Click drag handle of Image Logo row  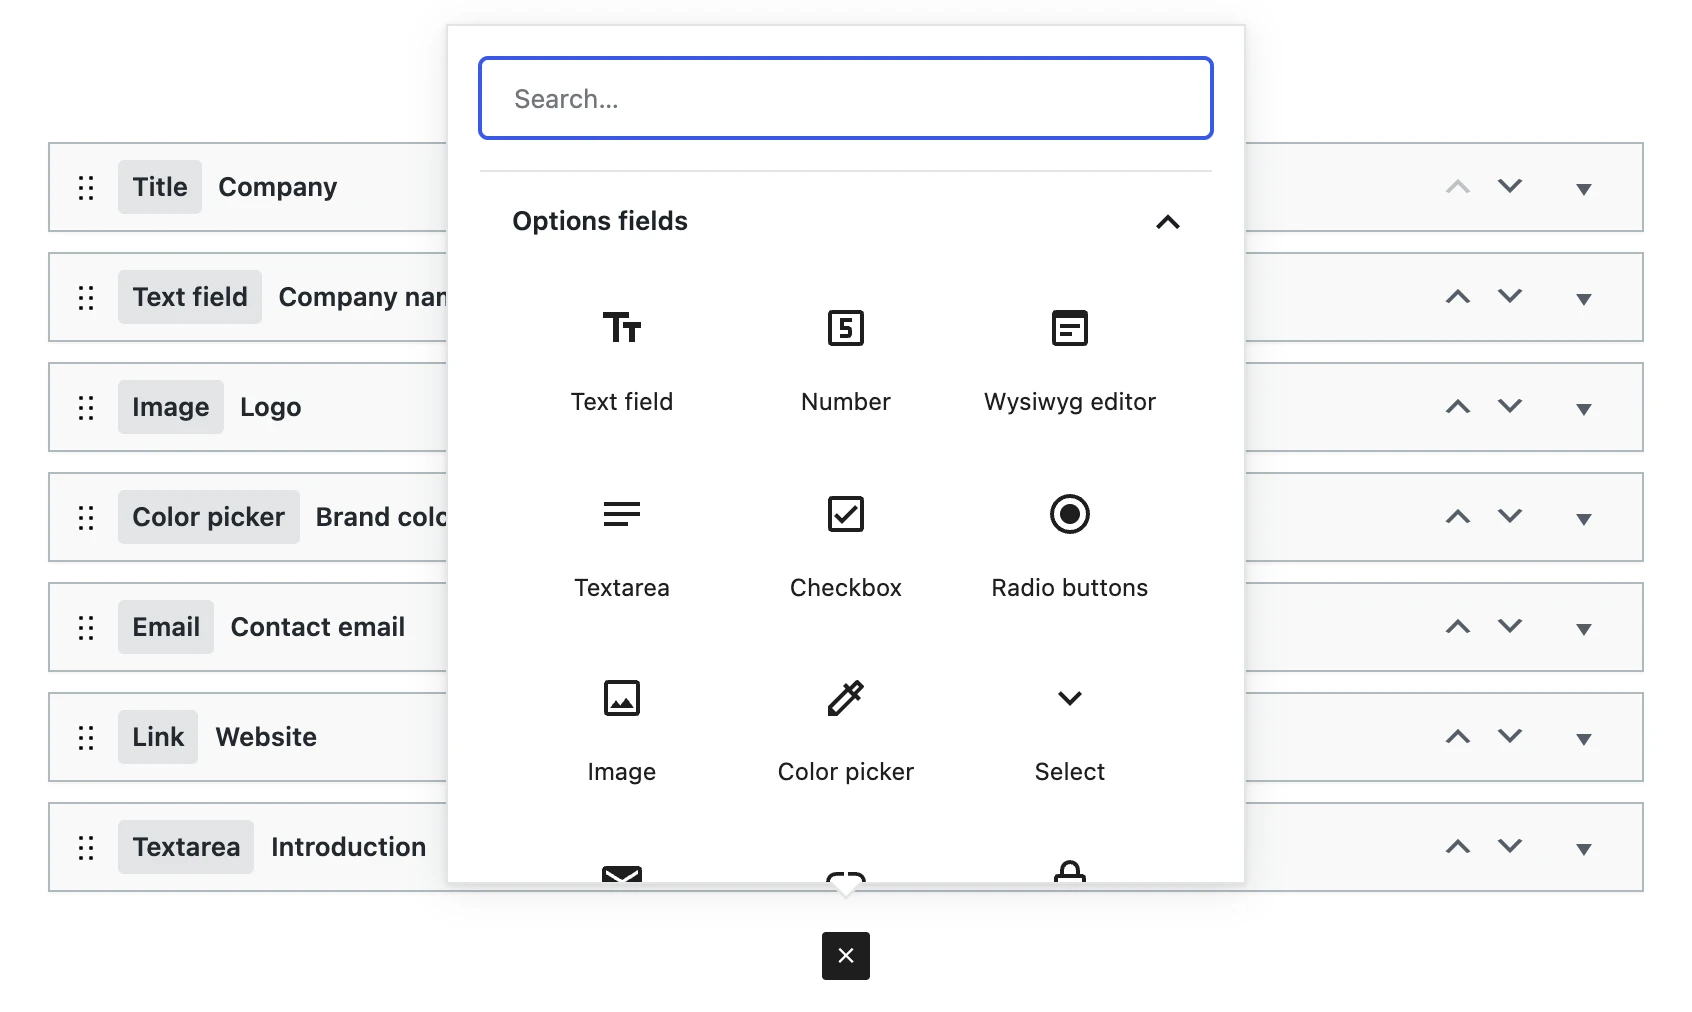pyautogui.click(x=86, y=408)
